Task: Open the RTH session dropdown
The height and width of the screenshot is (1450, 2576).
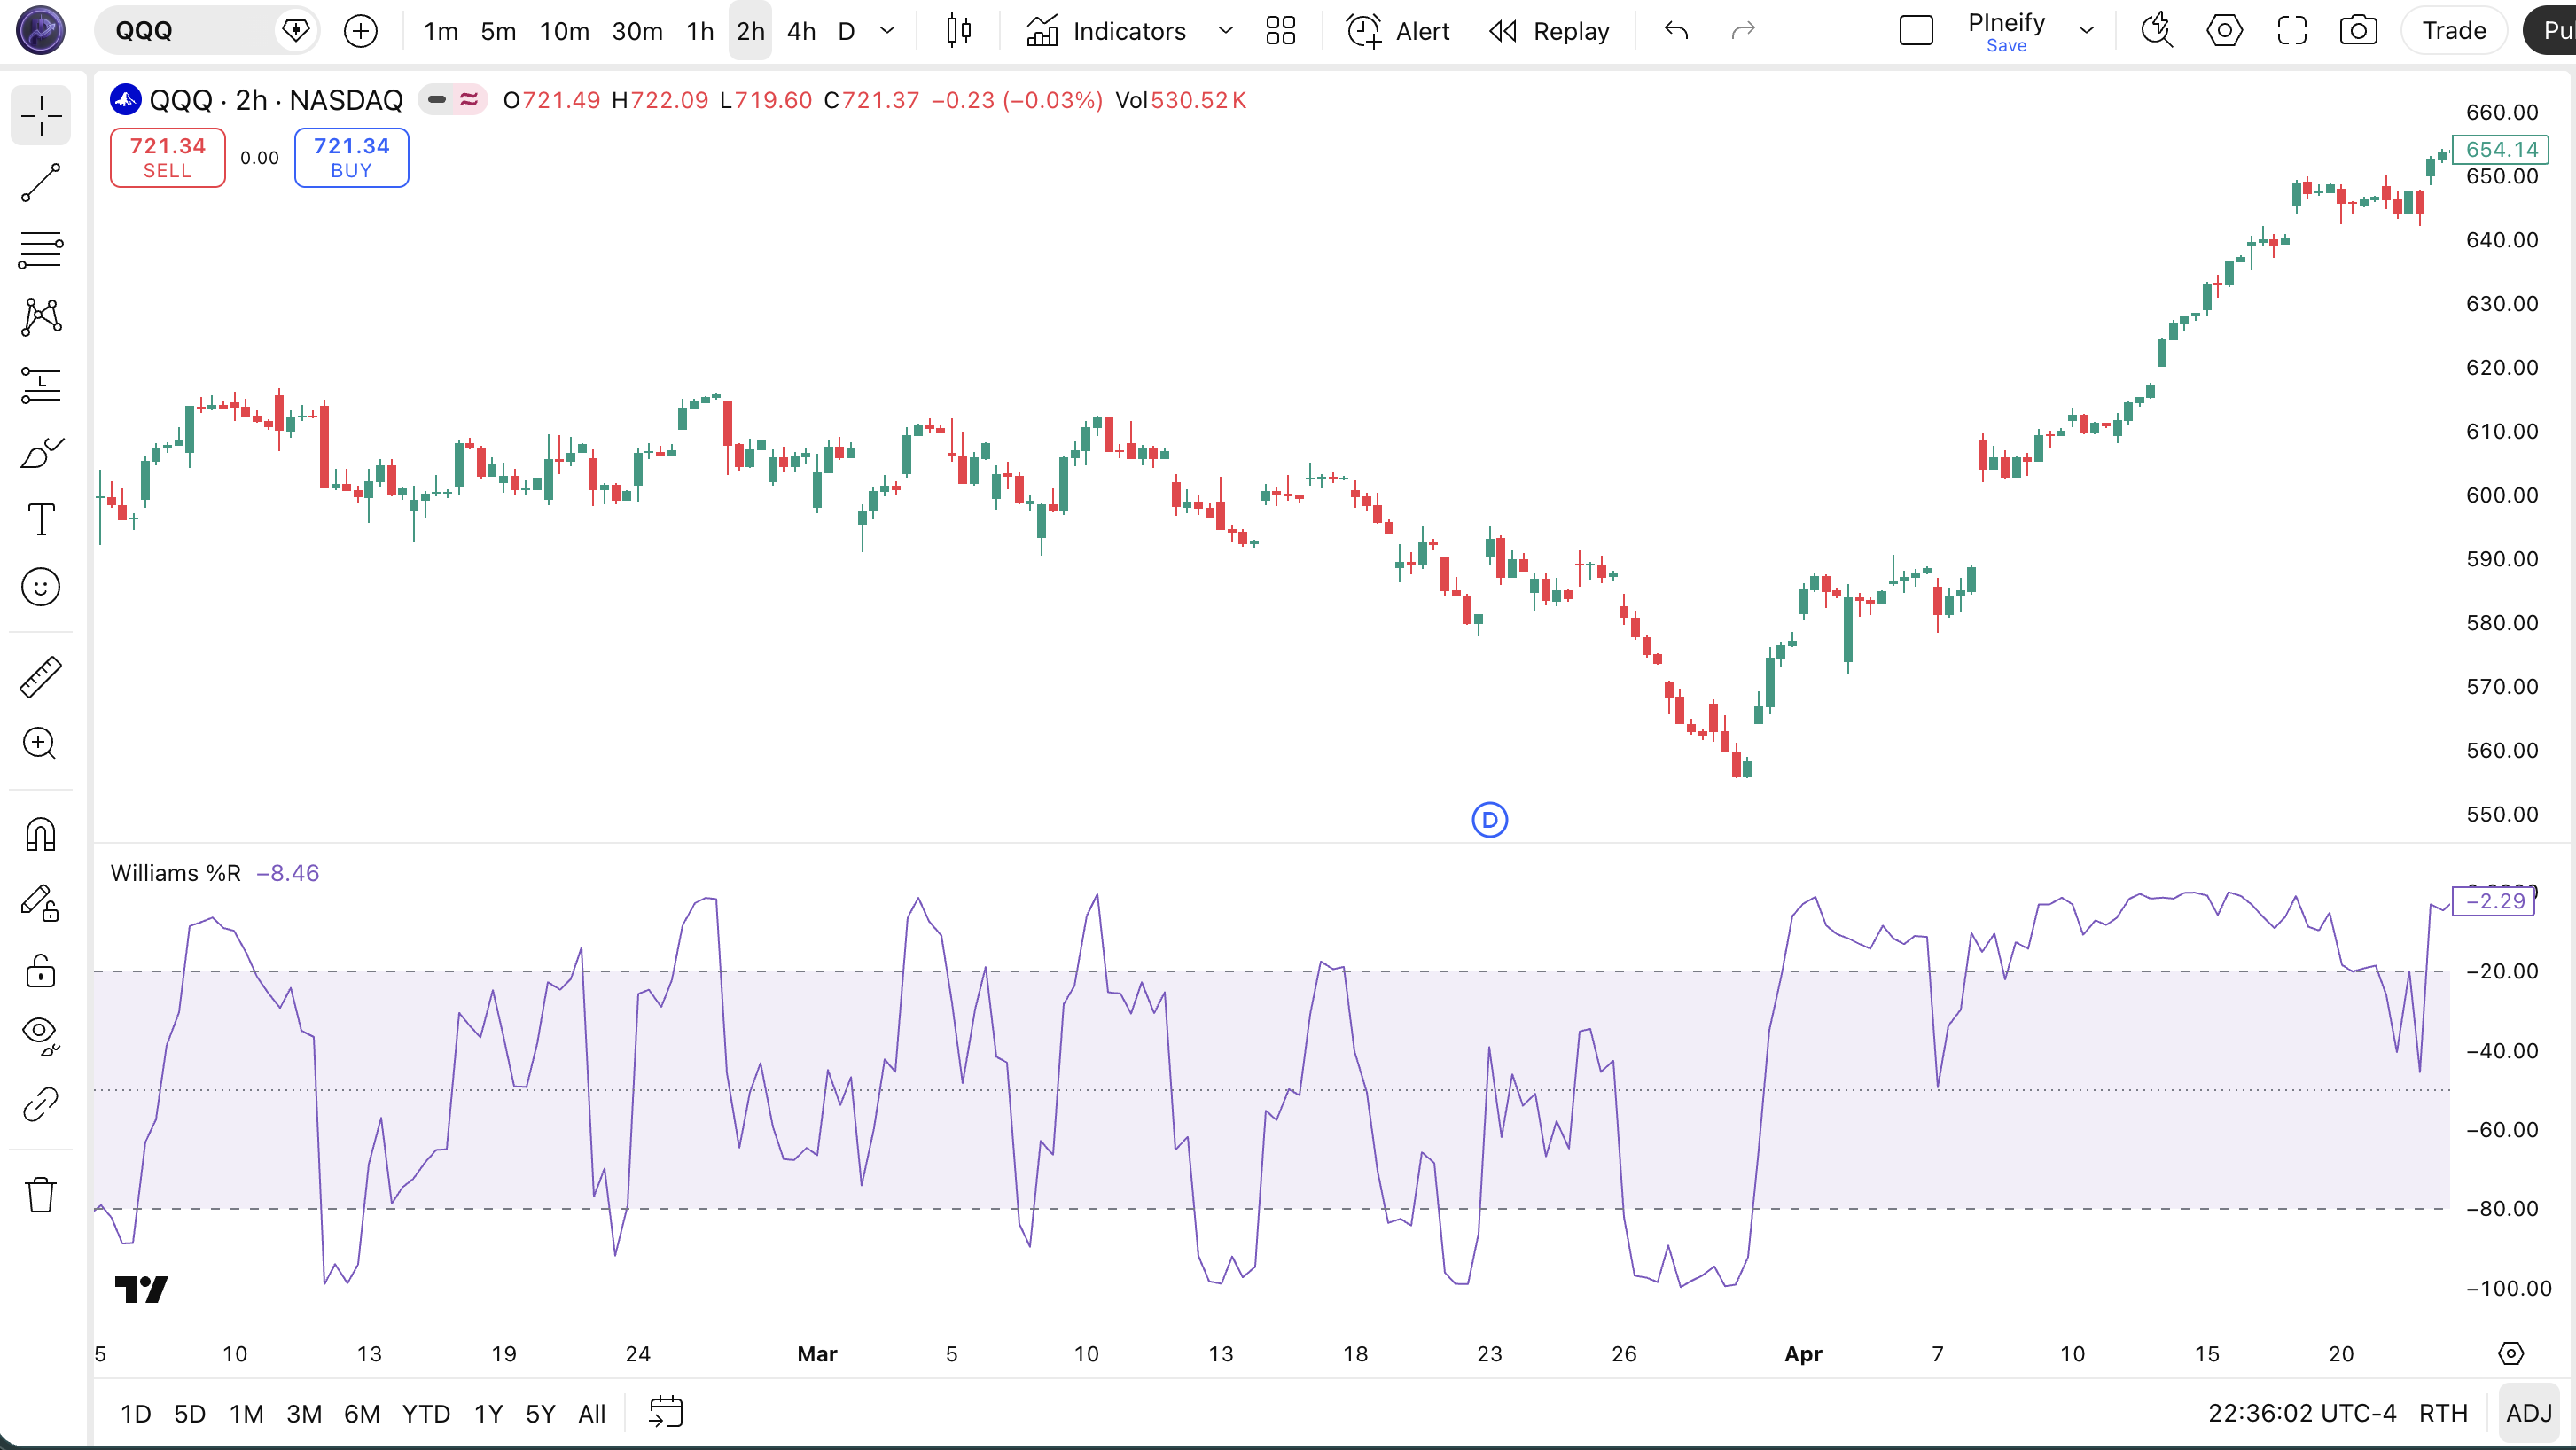Action: pos(2443,1413)
